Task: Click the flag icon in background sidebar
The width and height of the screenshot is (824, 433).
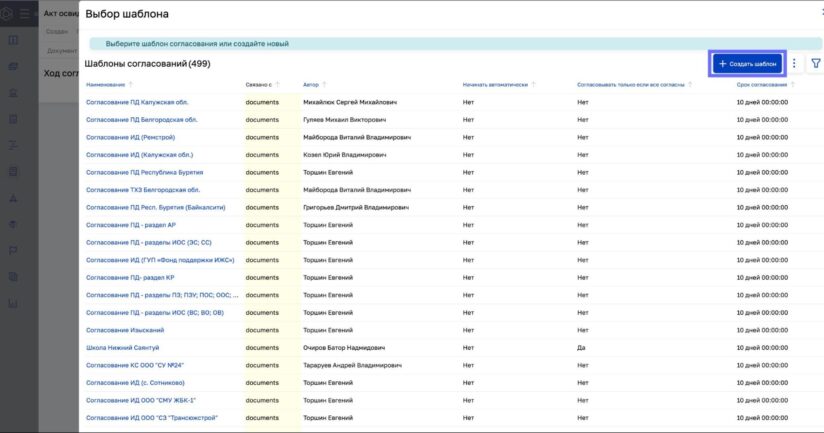Action: point(13,250)
